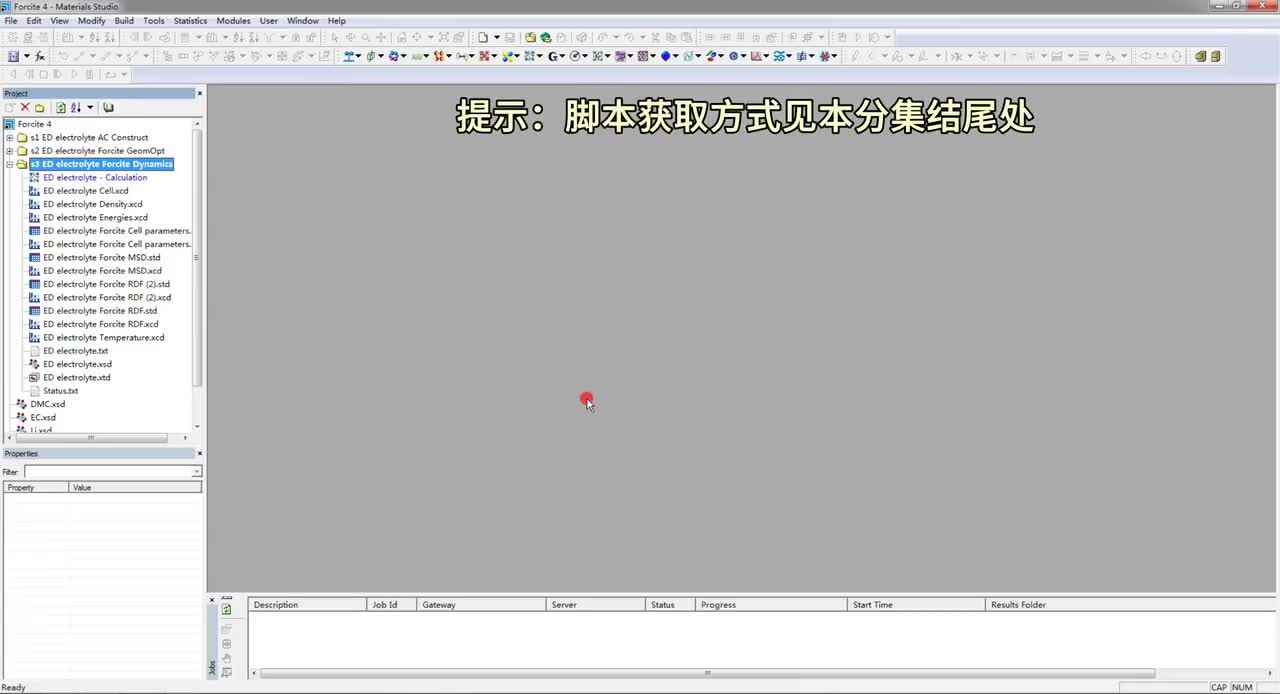Click the blue droplet module icon

[666, 56]
